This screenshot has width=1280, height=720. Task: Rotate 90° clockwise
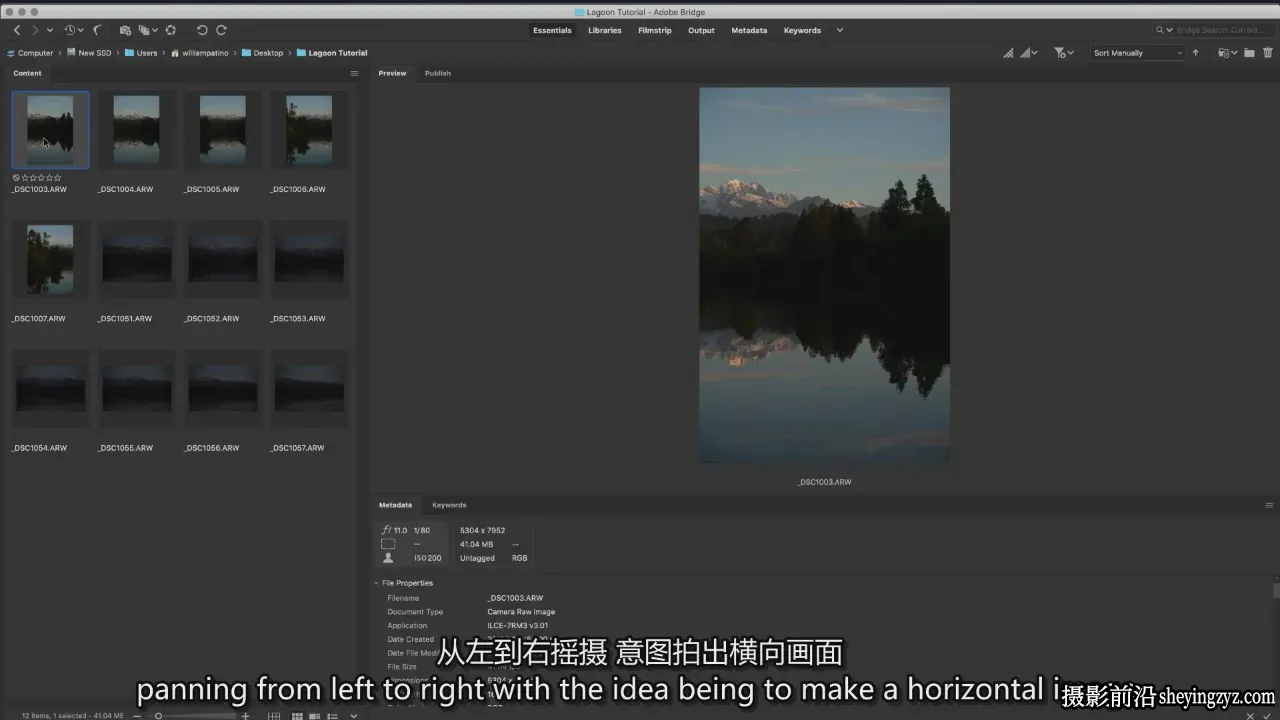(x=222, y=31)
